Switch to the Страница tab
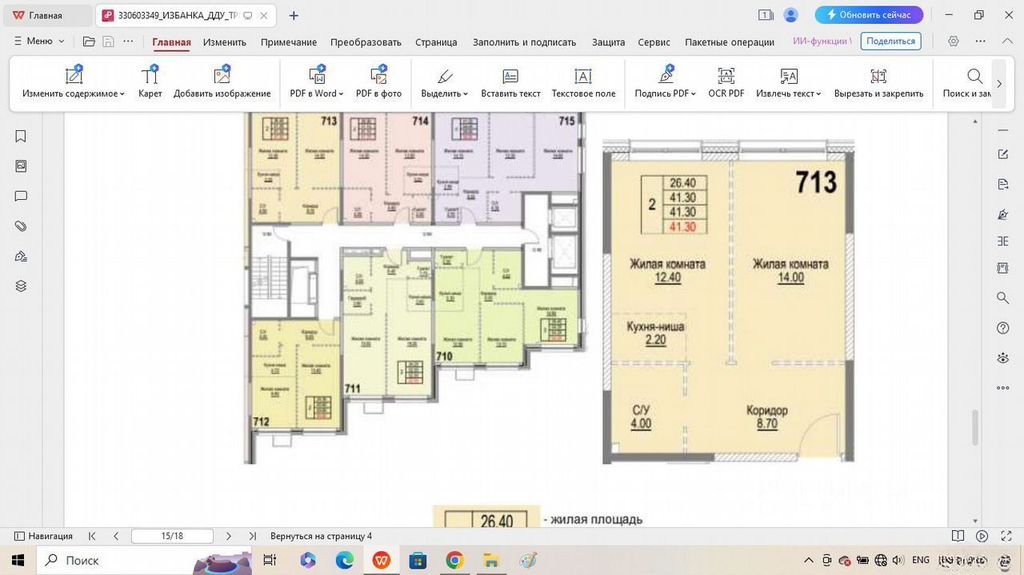Screen dimensions: 1024x575 pos(436,42)
